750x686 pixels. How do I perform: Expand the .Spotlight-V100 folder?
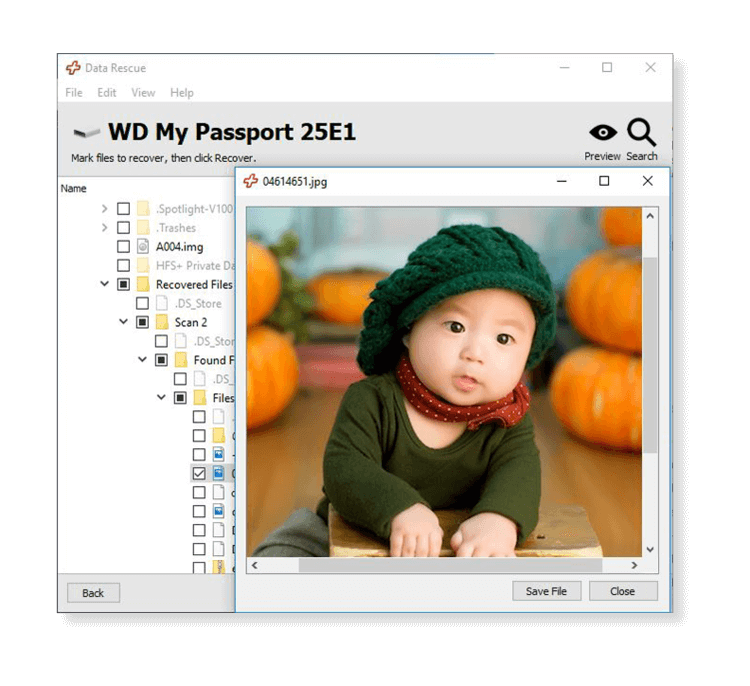pyautogui.click(x=104, y=208)
